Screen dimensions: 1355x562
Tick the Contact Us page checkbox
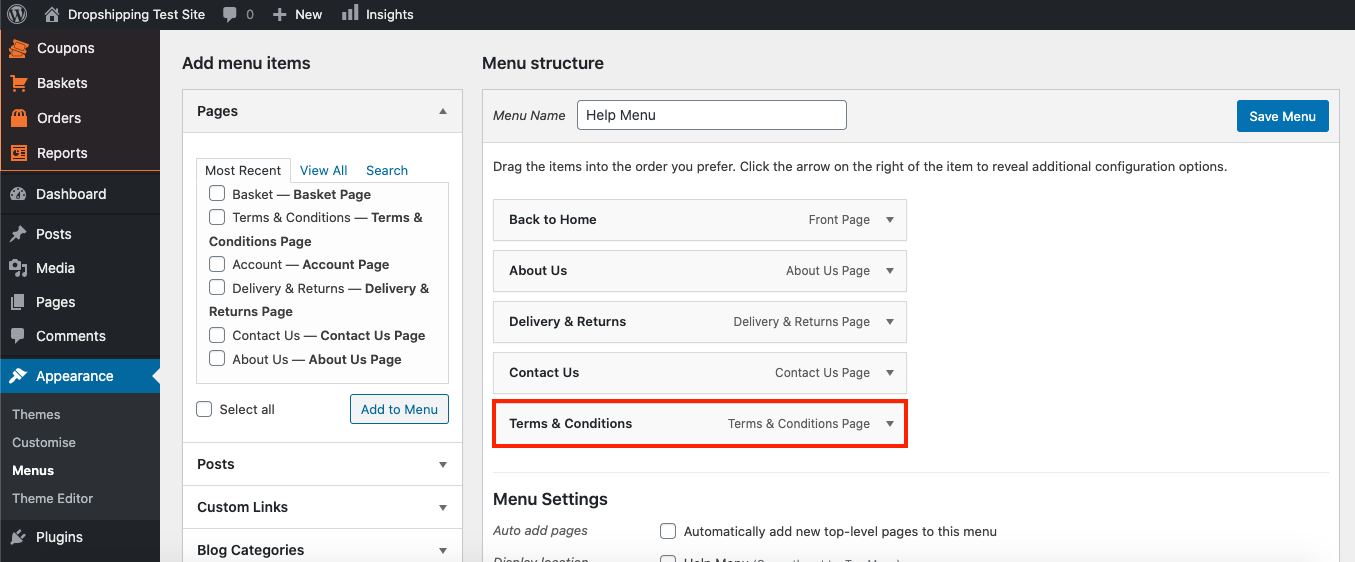[217, 335]
